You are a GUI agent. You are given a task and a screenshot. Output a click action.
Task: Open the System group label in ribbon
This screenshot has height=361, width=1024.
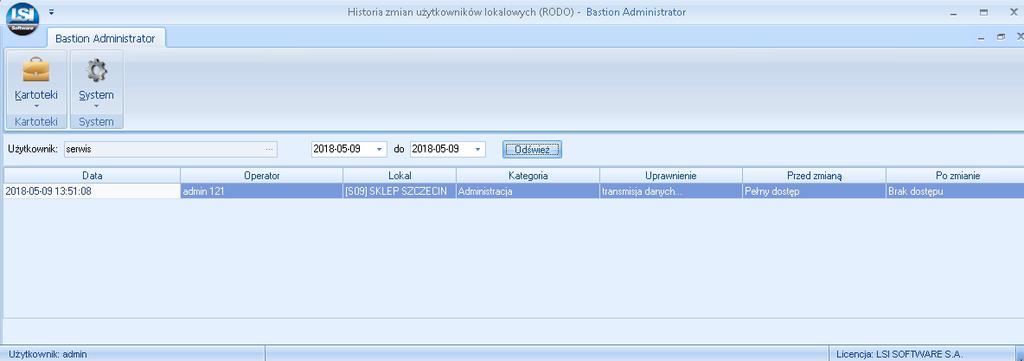pos(96,121)
